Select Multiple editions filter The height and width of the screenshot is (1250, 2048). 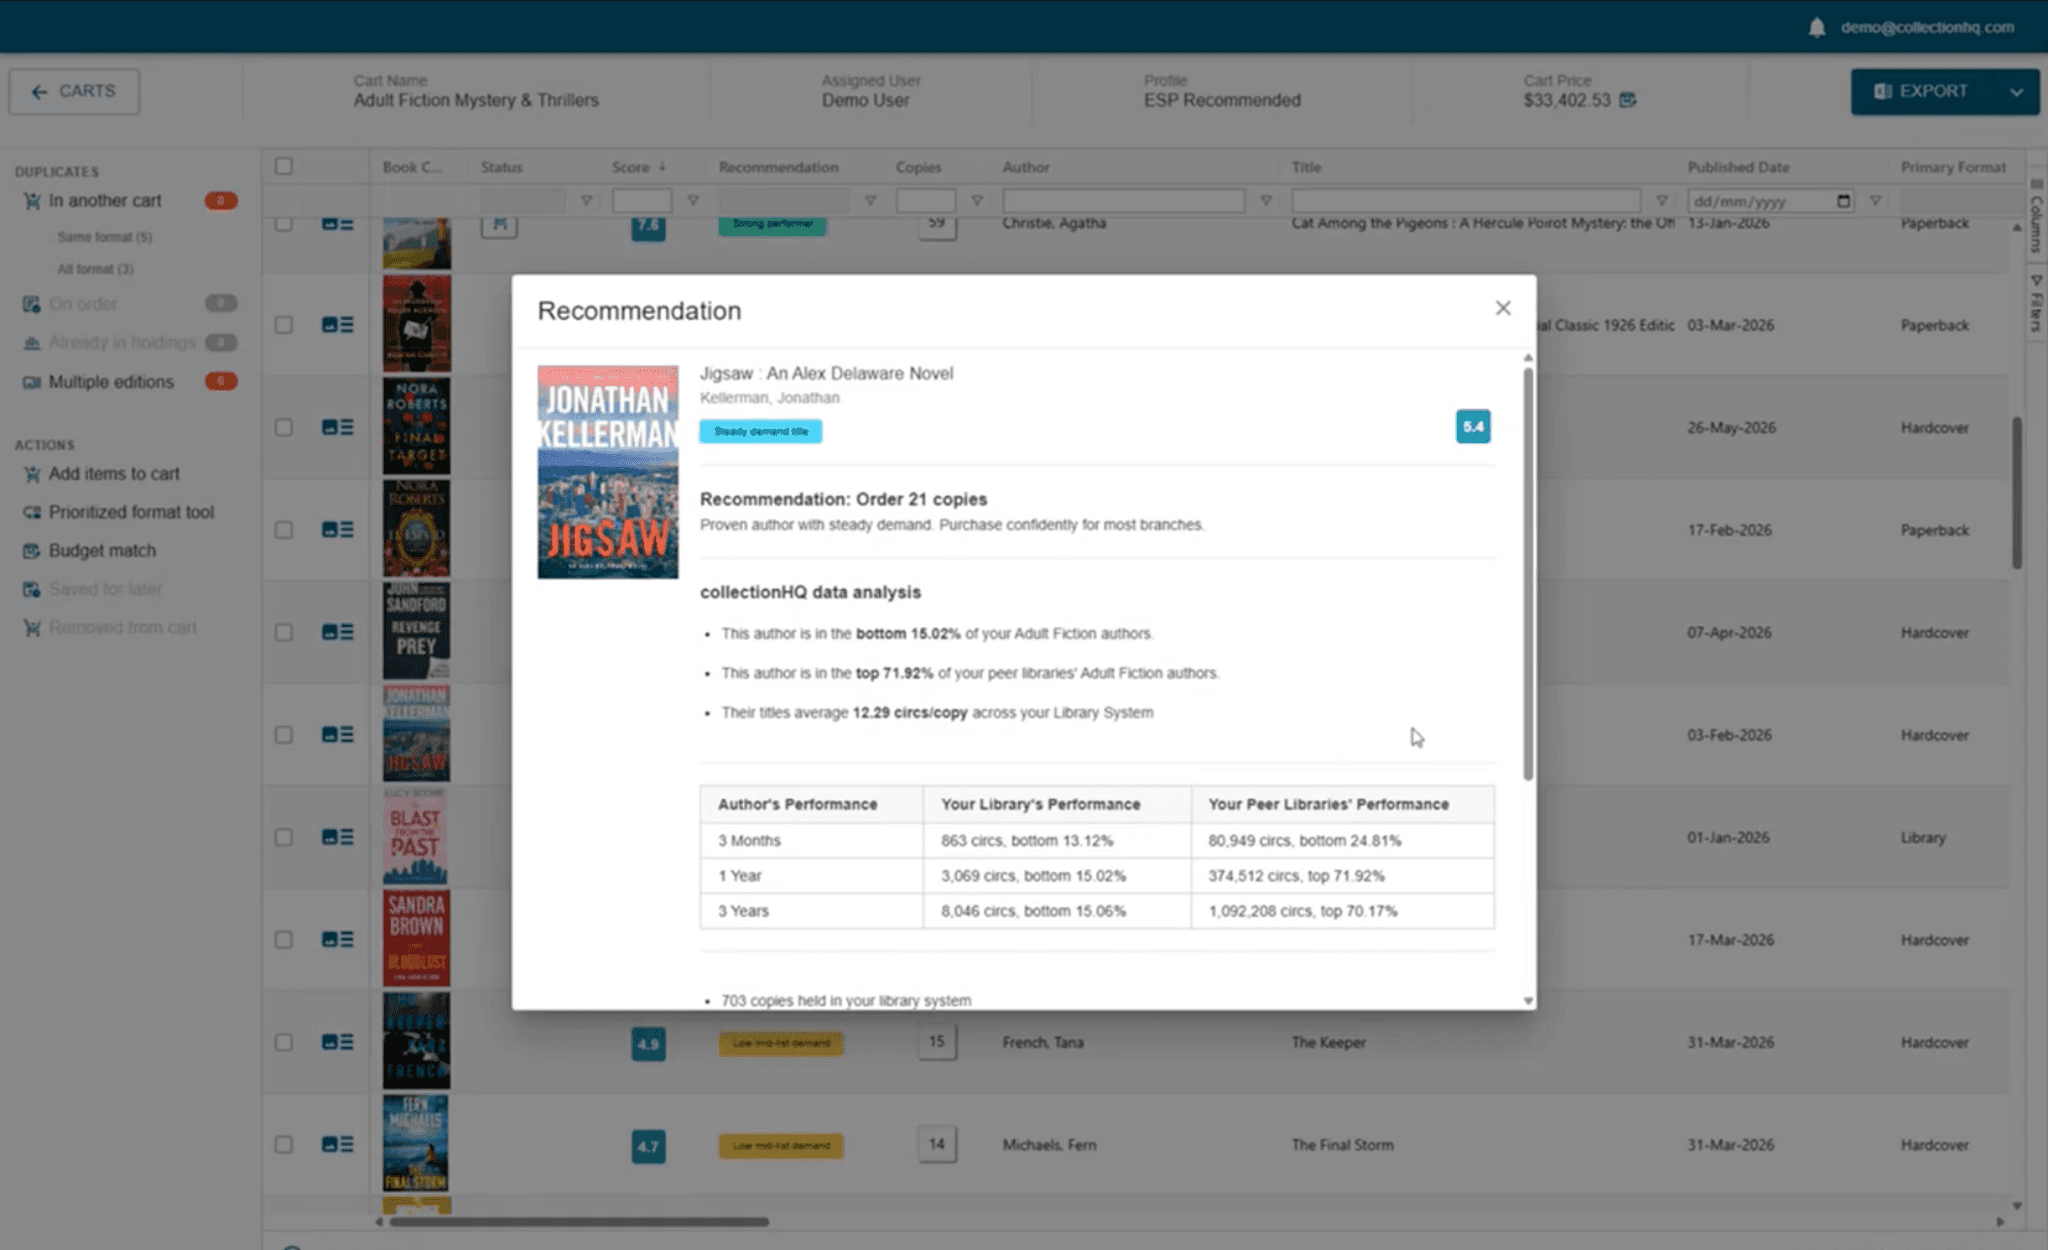111,382
